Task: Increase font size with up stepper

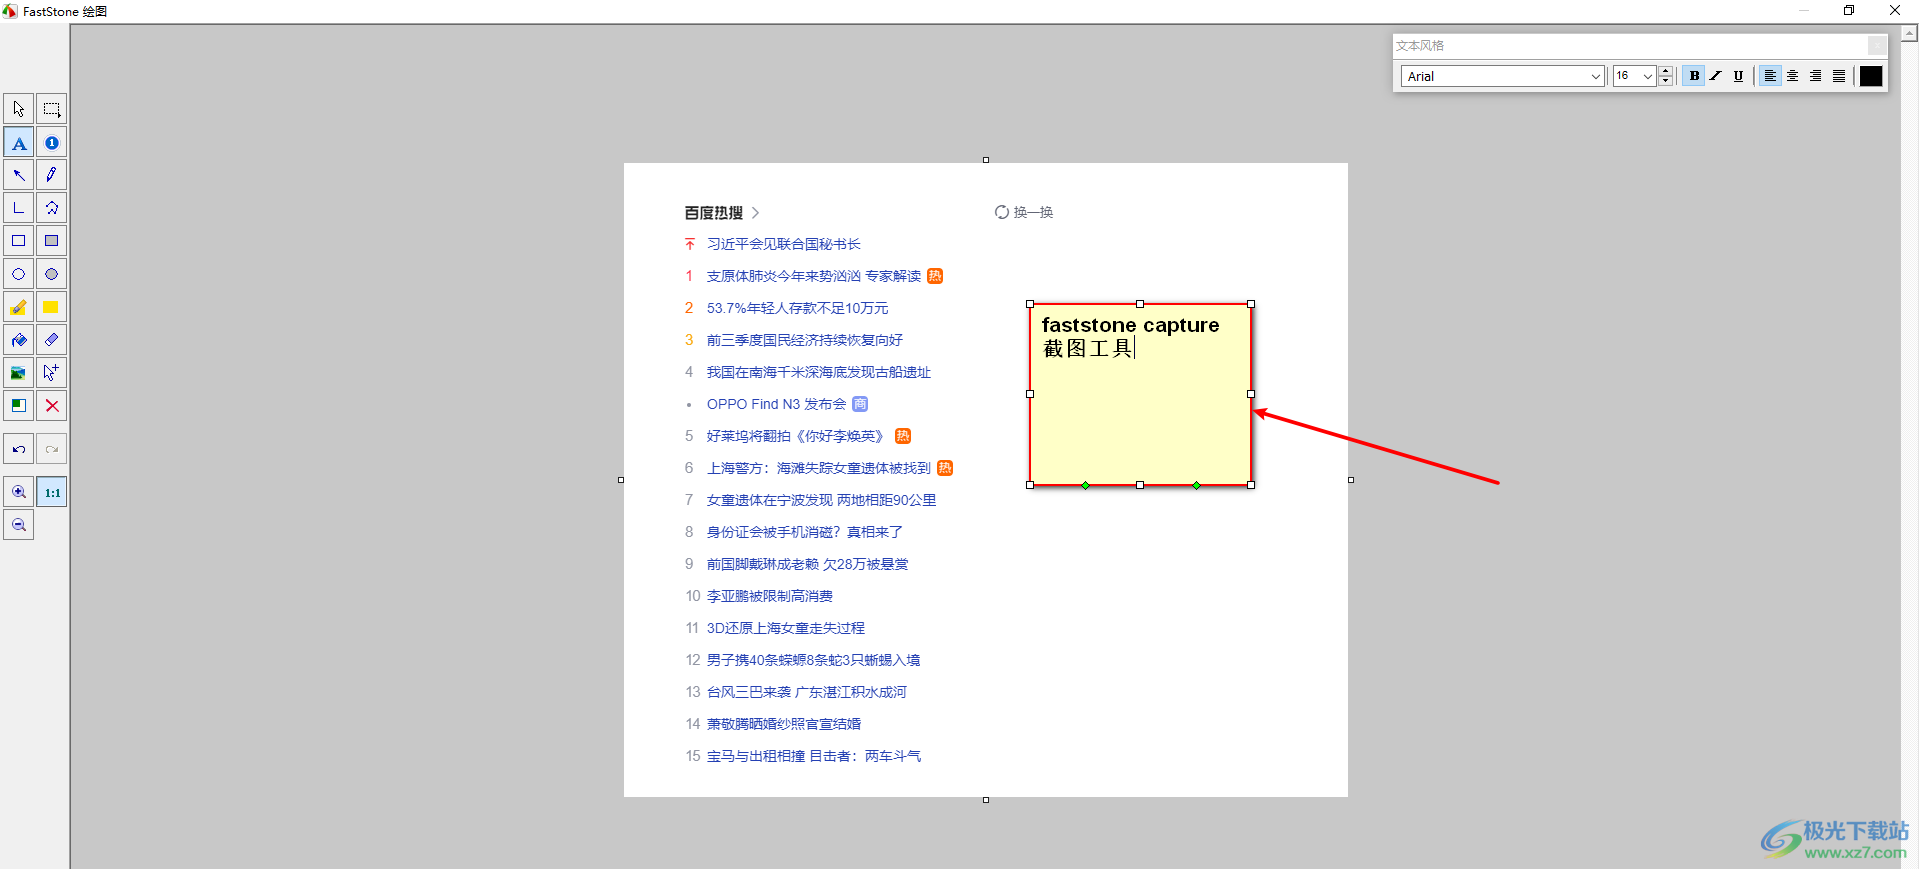Action: tap(1665, 71)
